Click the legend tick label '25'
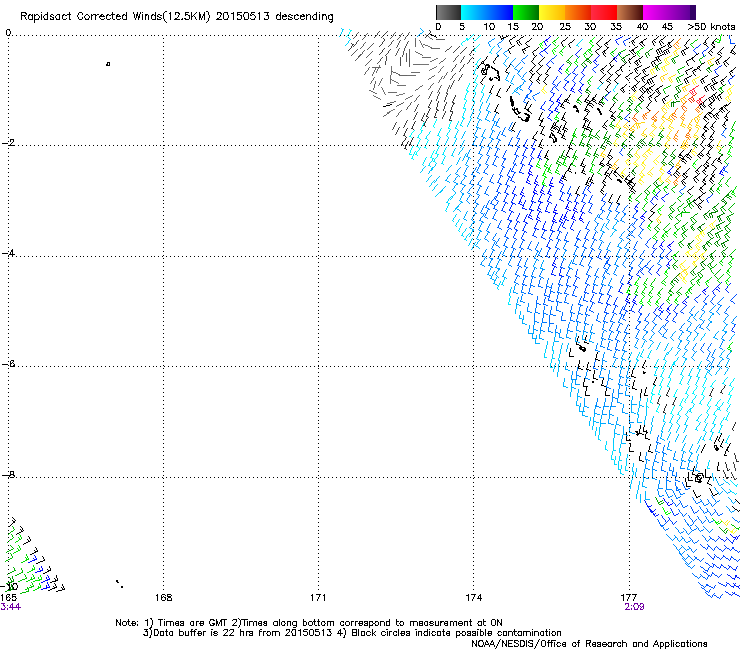The width and height of the screenshot is (740, 650). (565, 26)
